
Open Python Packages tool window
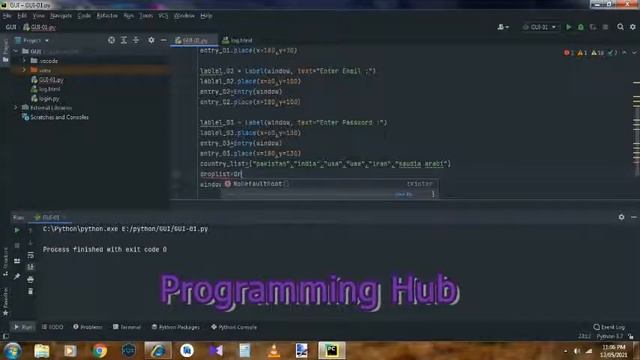click(x=176, y=327)
